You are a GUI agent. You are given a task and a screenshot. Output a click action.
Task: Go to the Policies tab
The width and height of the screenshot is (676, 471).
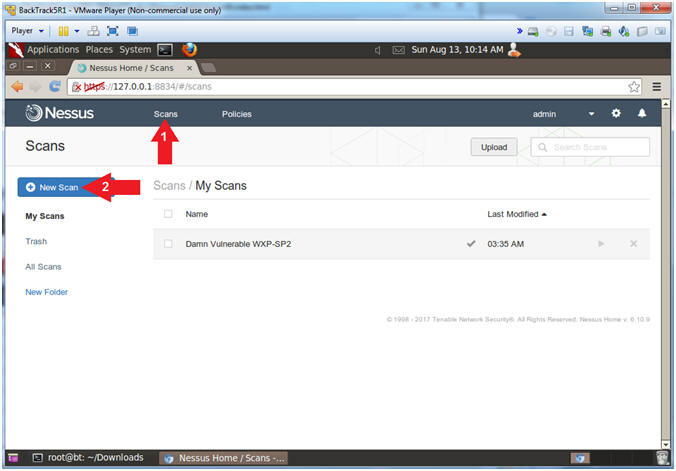[236, 114]
